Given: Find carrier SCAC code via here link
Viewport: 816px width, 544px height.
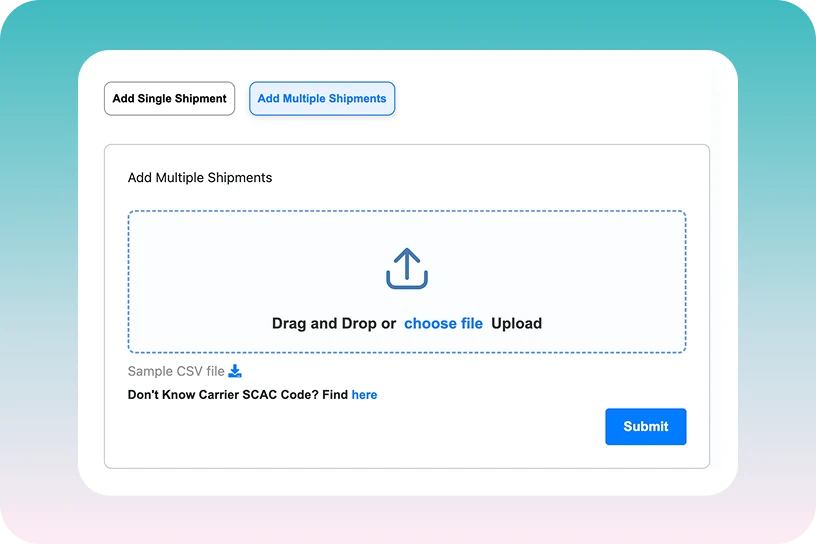Looking at the screenshot, I should click(x=364, y=395).
